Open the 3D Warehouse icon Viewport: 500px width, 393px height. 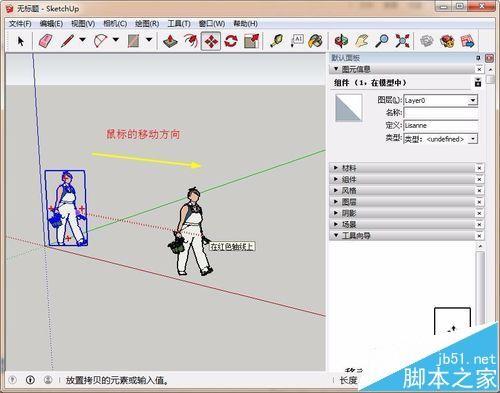pyautogui.click(x=426, y=41)
